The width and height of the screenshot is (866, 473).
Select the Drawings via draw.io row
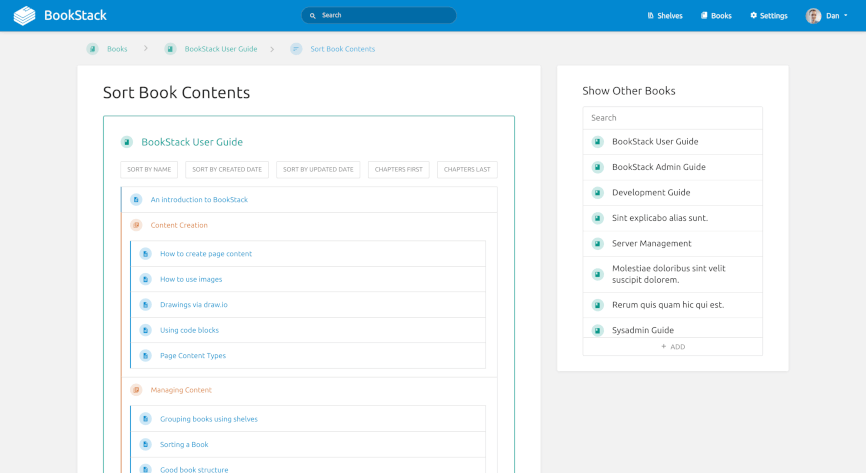point(308,304)
